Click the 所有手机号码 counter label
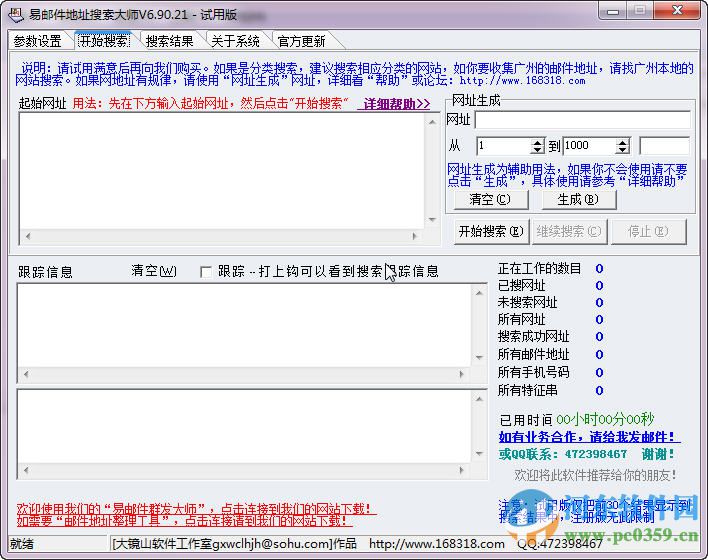The height and width of the screenshot is (560, 708). coord(533,372)
